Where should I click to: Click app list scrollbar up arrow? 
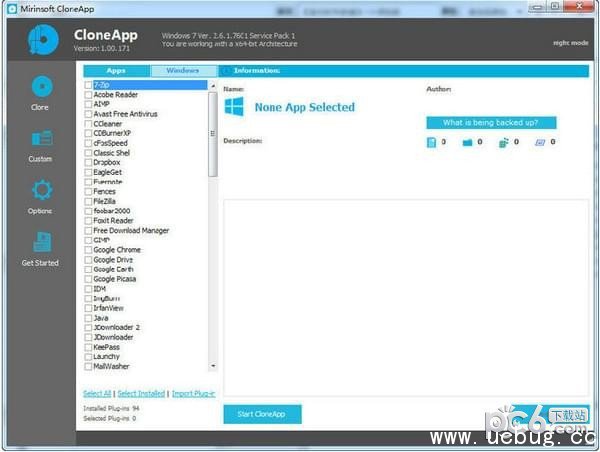click(213, 85)
